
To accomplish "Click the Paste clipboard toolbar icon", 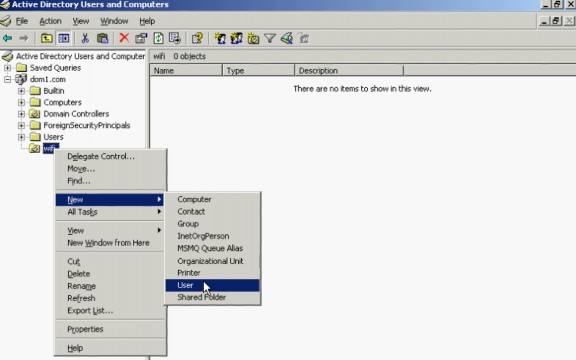I will 102,38.
